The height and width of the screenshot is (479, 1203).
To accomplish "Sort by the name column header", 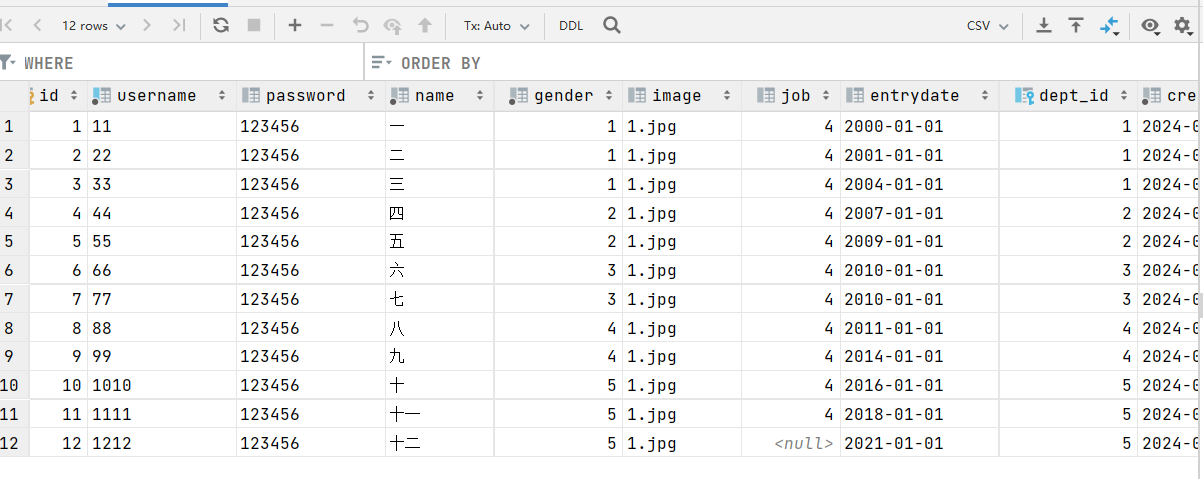I will [440, 96].
